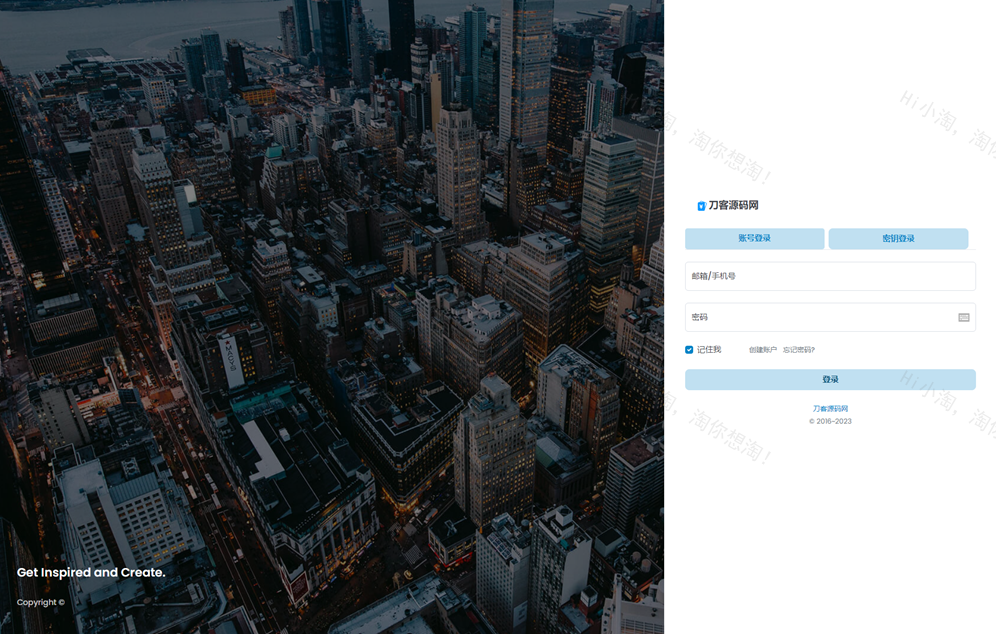Image resolution: width=996 pixels, height=634 pixels.
Task: Click the © 2016-2023 copyright text
Action: click(830, 421)
